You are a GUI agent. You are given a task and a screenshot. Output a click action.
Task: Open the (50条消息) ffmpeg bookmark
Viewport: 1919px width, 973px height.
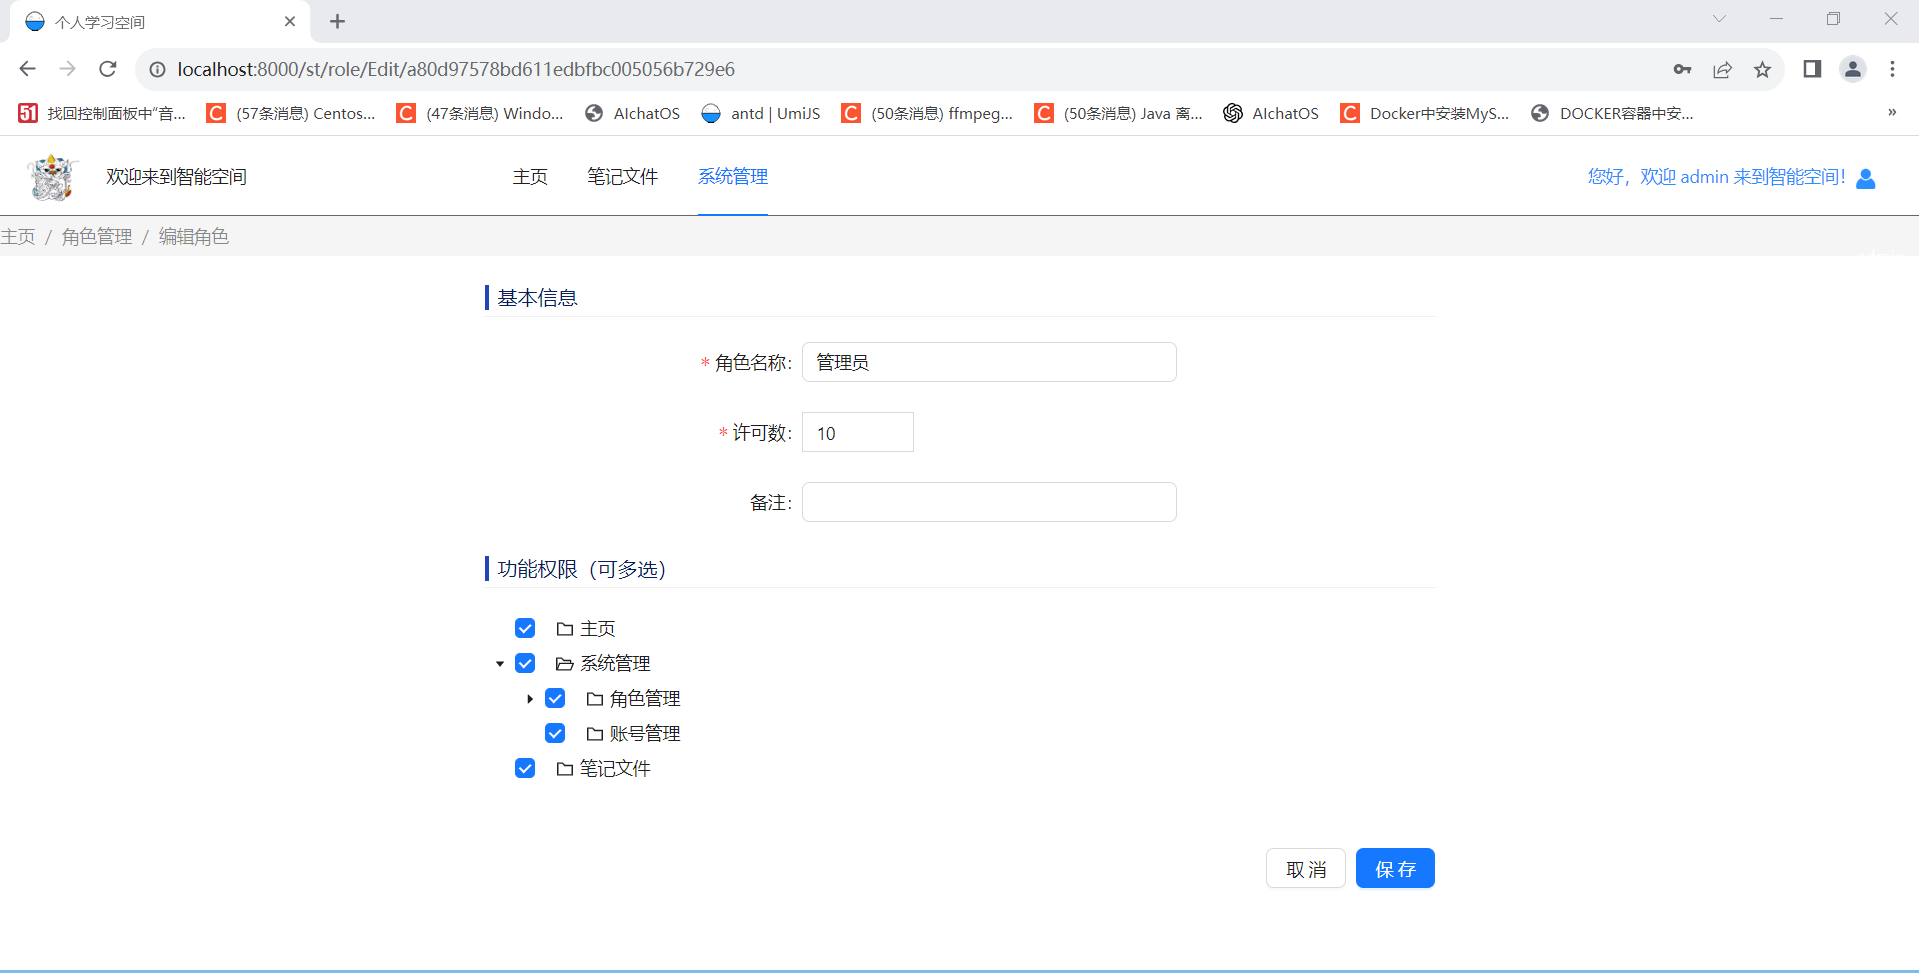pyautogui.click(x=927, y=113)
